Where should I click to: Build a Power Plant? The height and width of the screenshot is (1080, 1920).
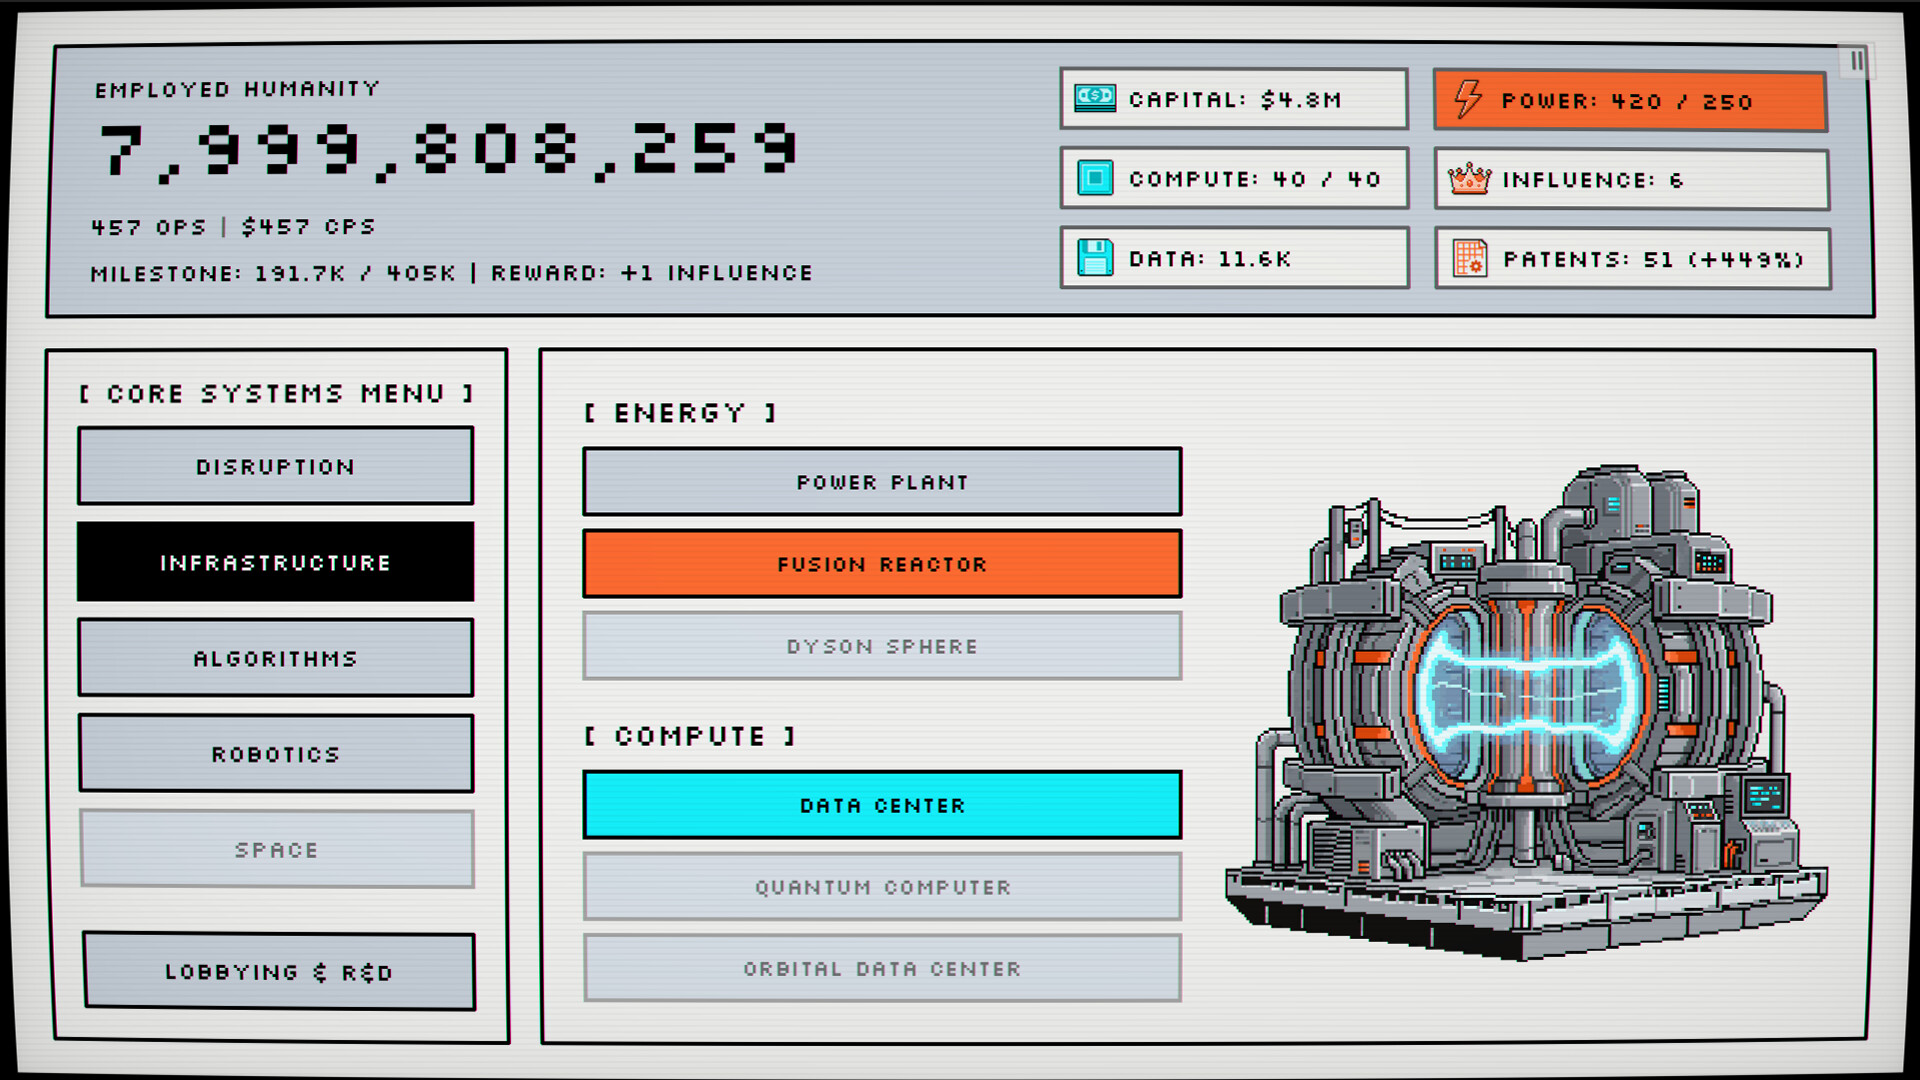(x=882, y=482)
